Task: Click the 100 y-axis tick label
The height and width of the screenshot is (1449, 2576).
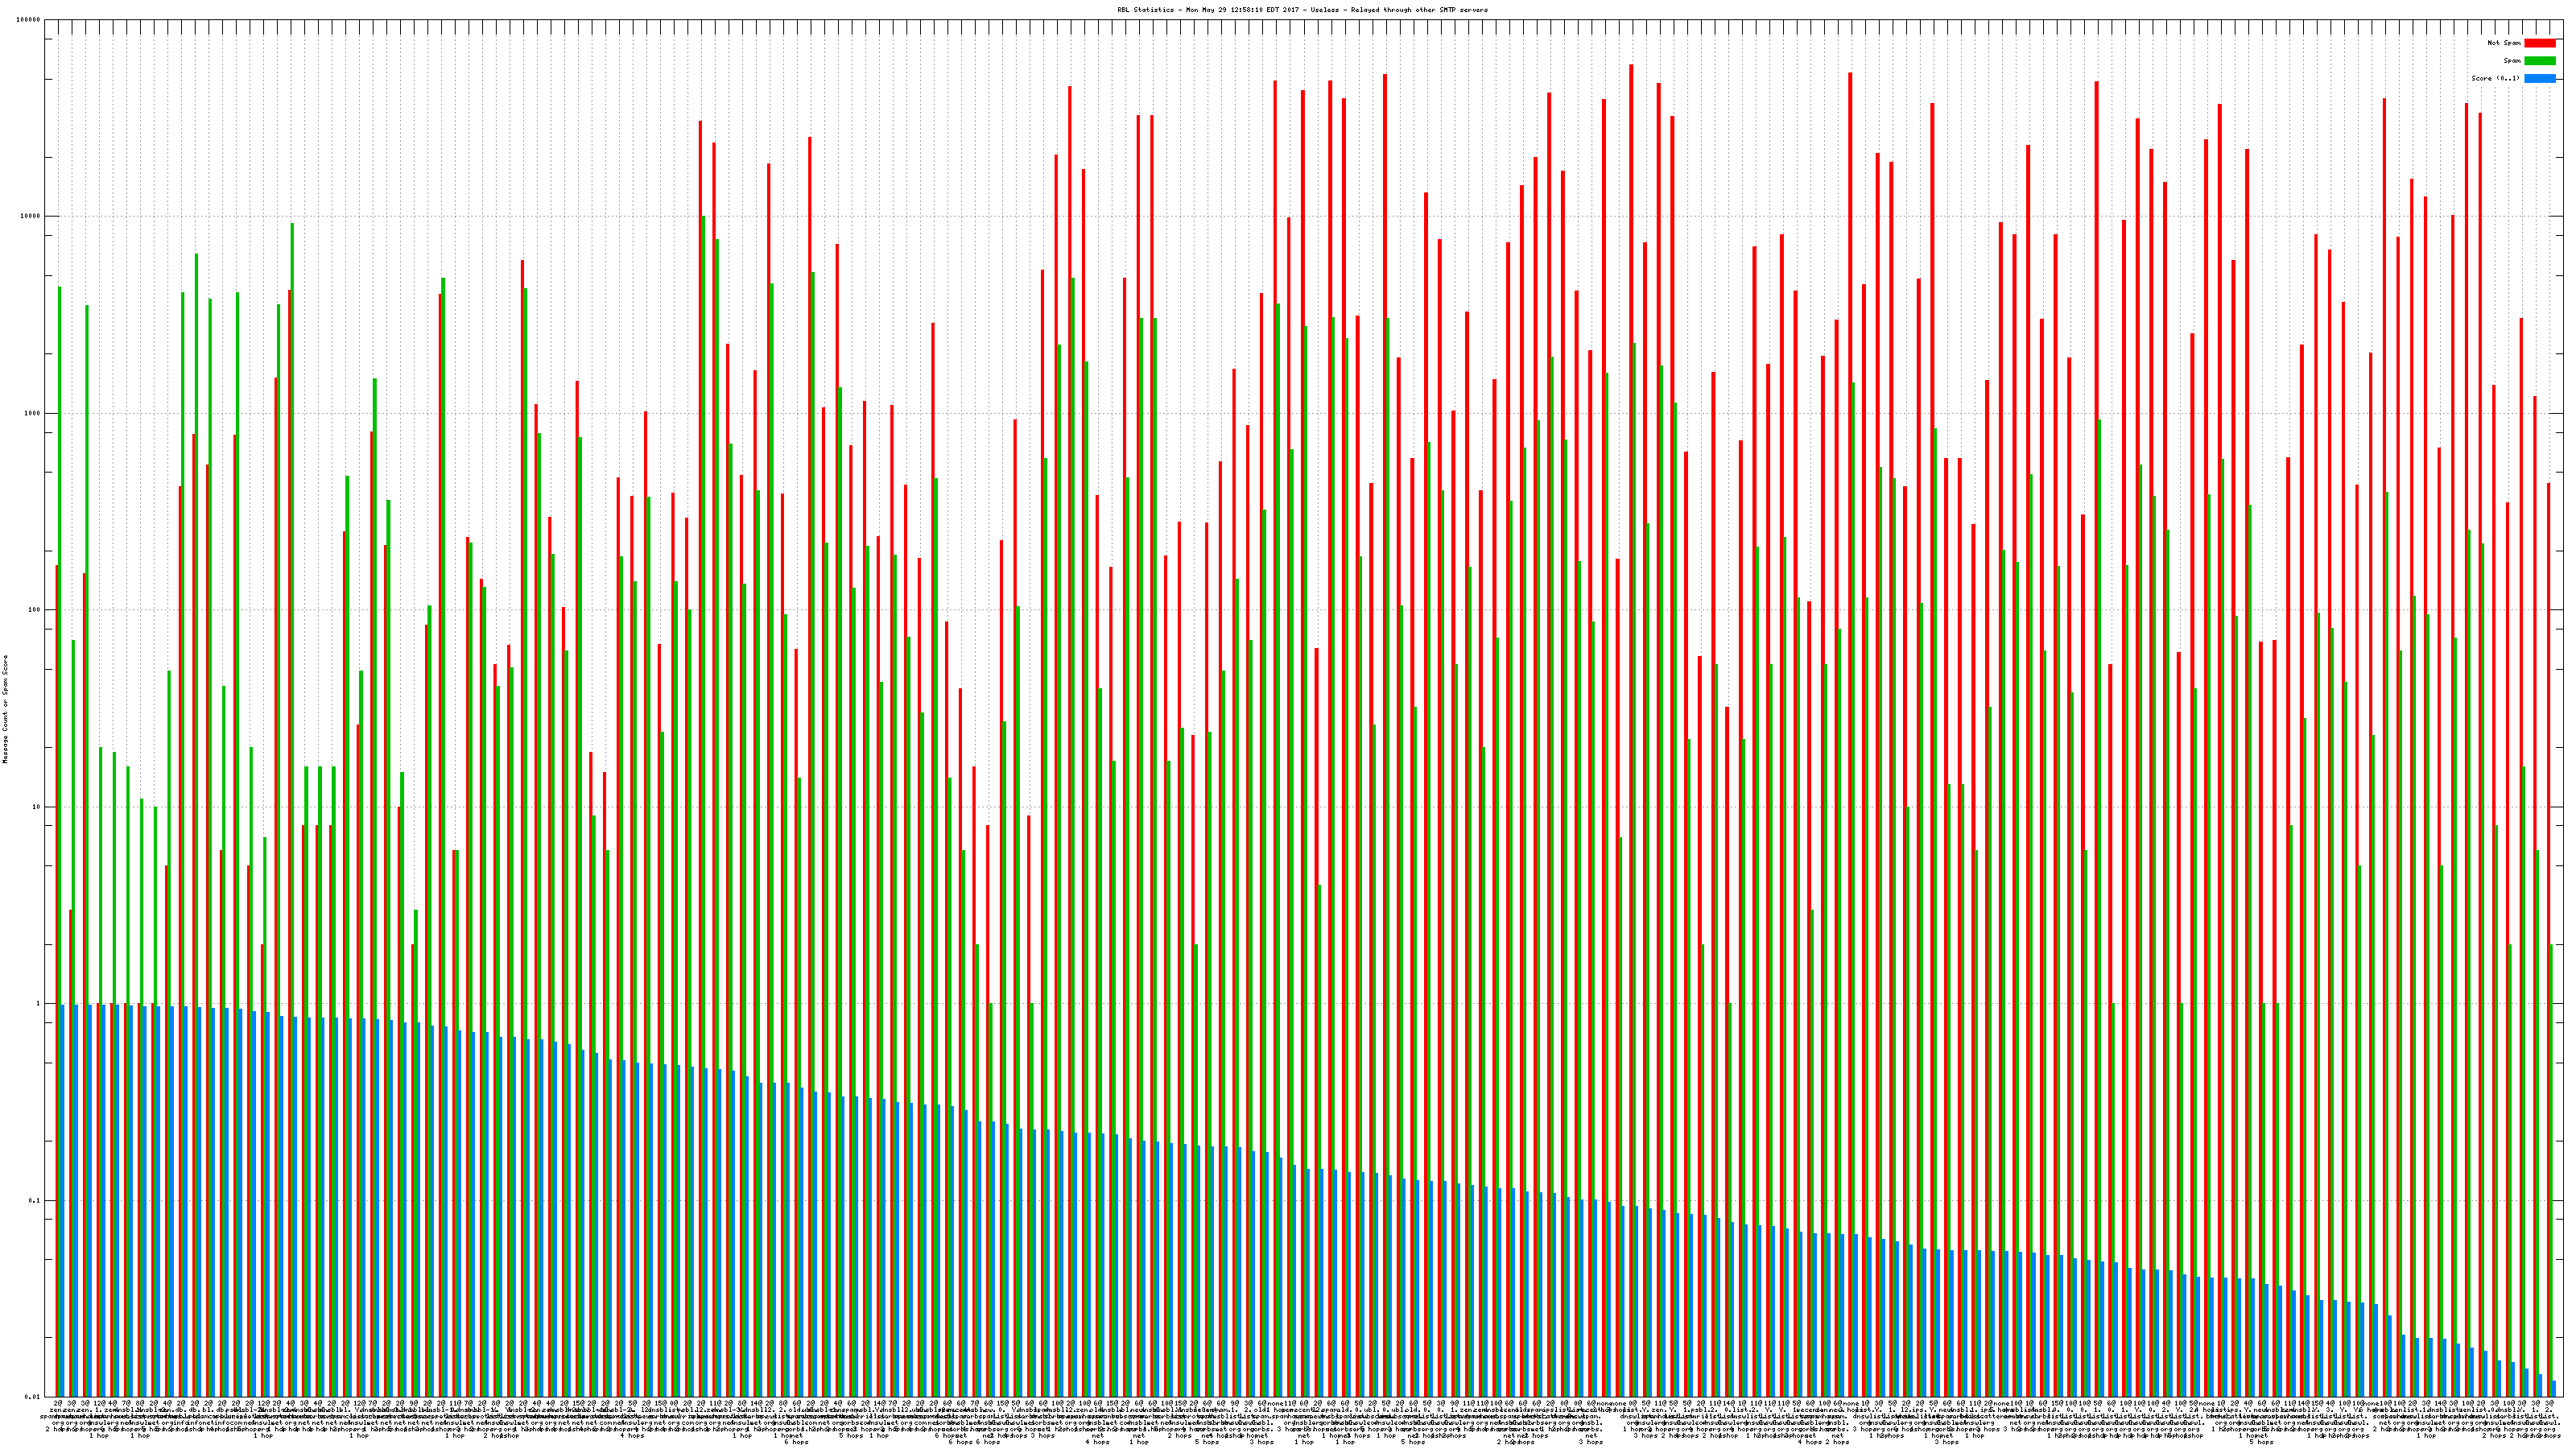Action: pos(35,610)
